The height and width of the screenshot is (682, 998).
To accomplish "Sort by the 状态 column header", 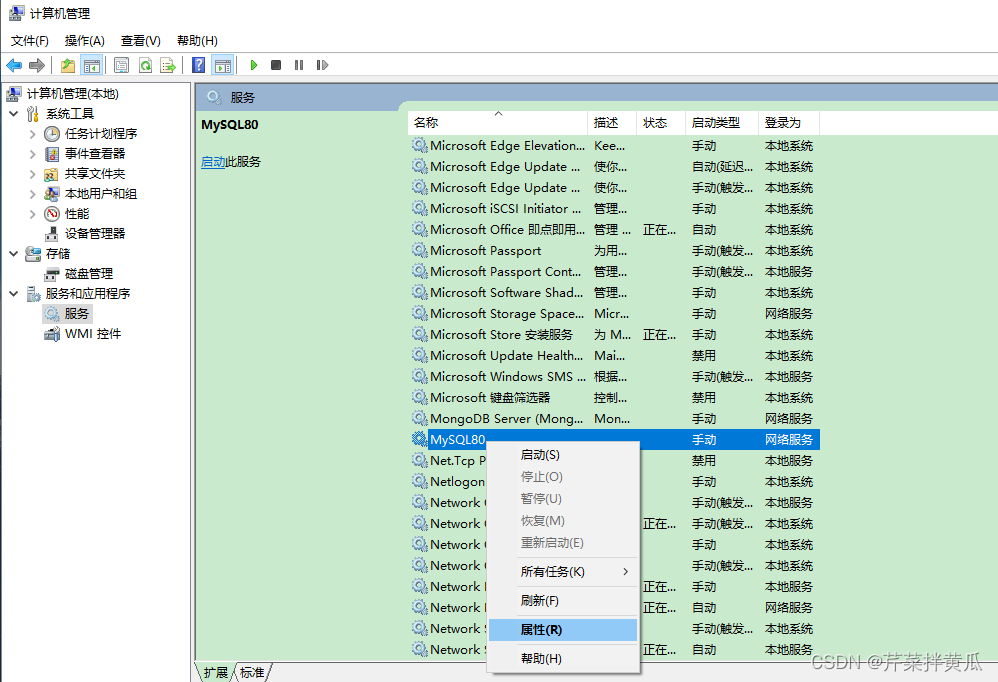I will pos(661,122).
